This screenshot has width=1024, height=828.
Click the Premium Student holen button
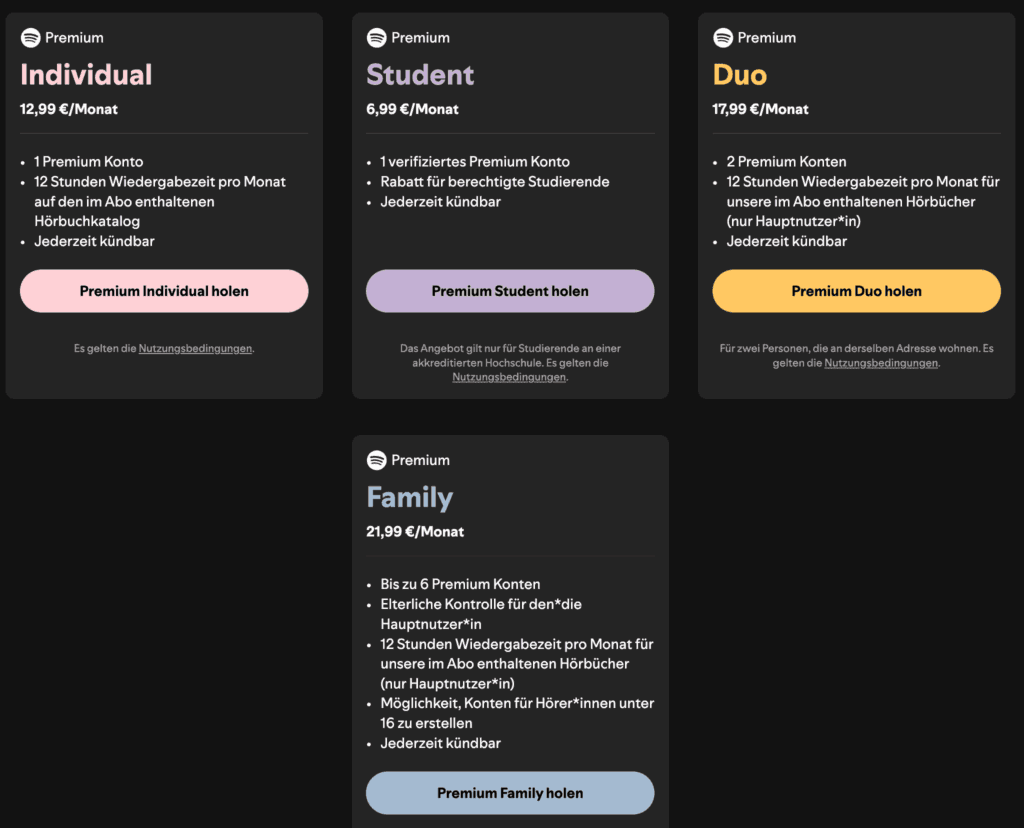510,290
